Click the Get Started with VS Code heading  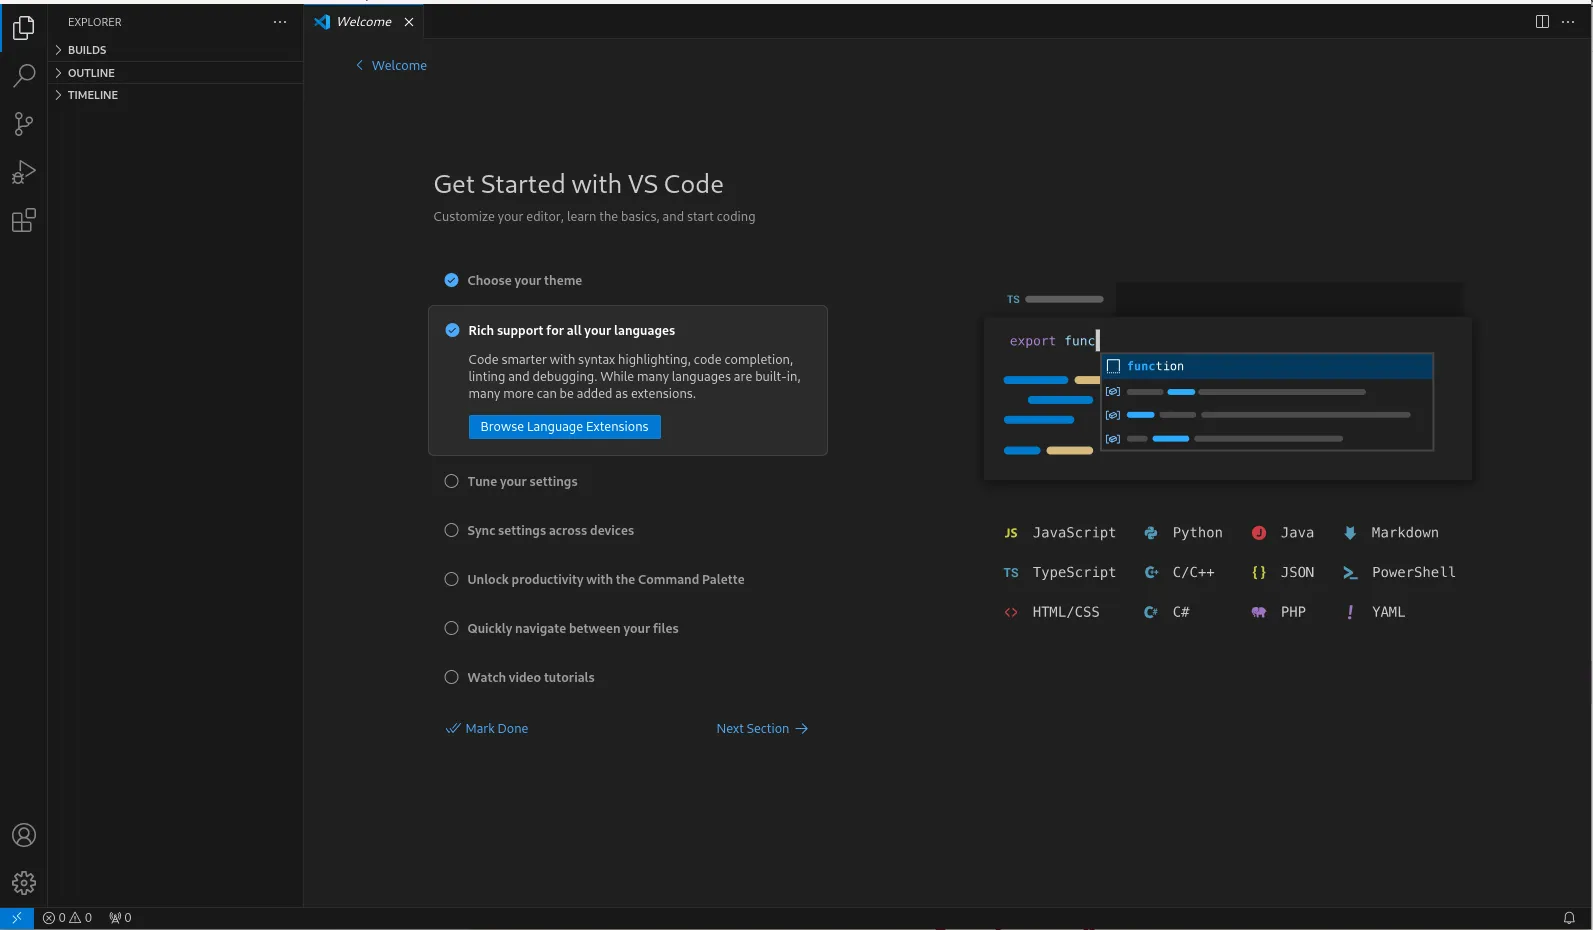(578, 184)
